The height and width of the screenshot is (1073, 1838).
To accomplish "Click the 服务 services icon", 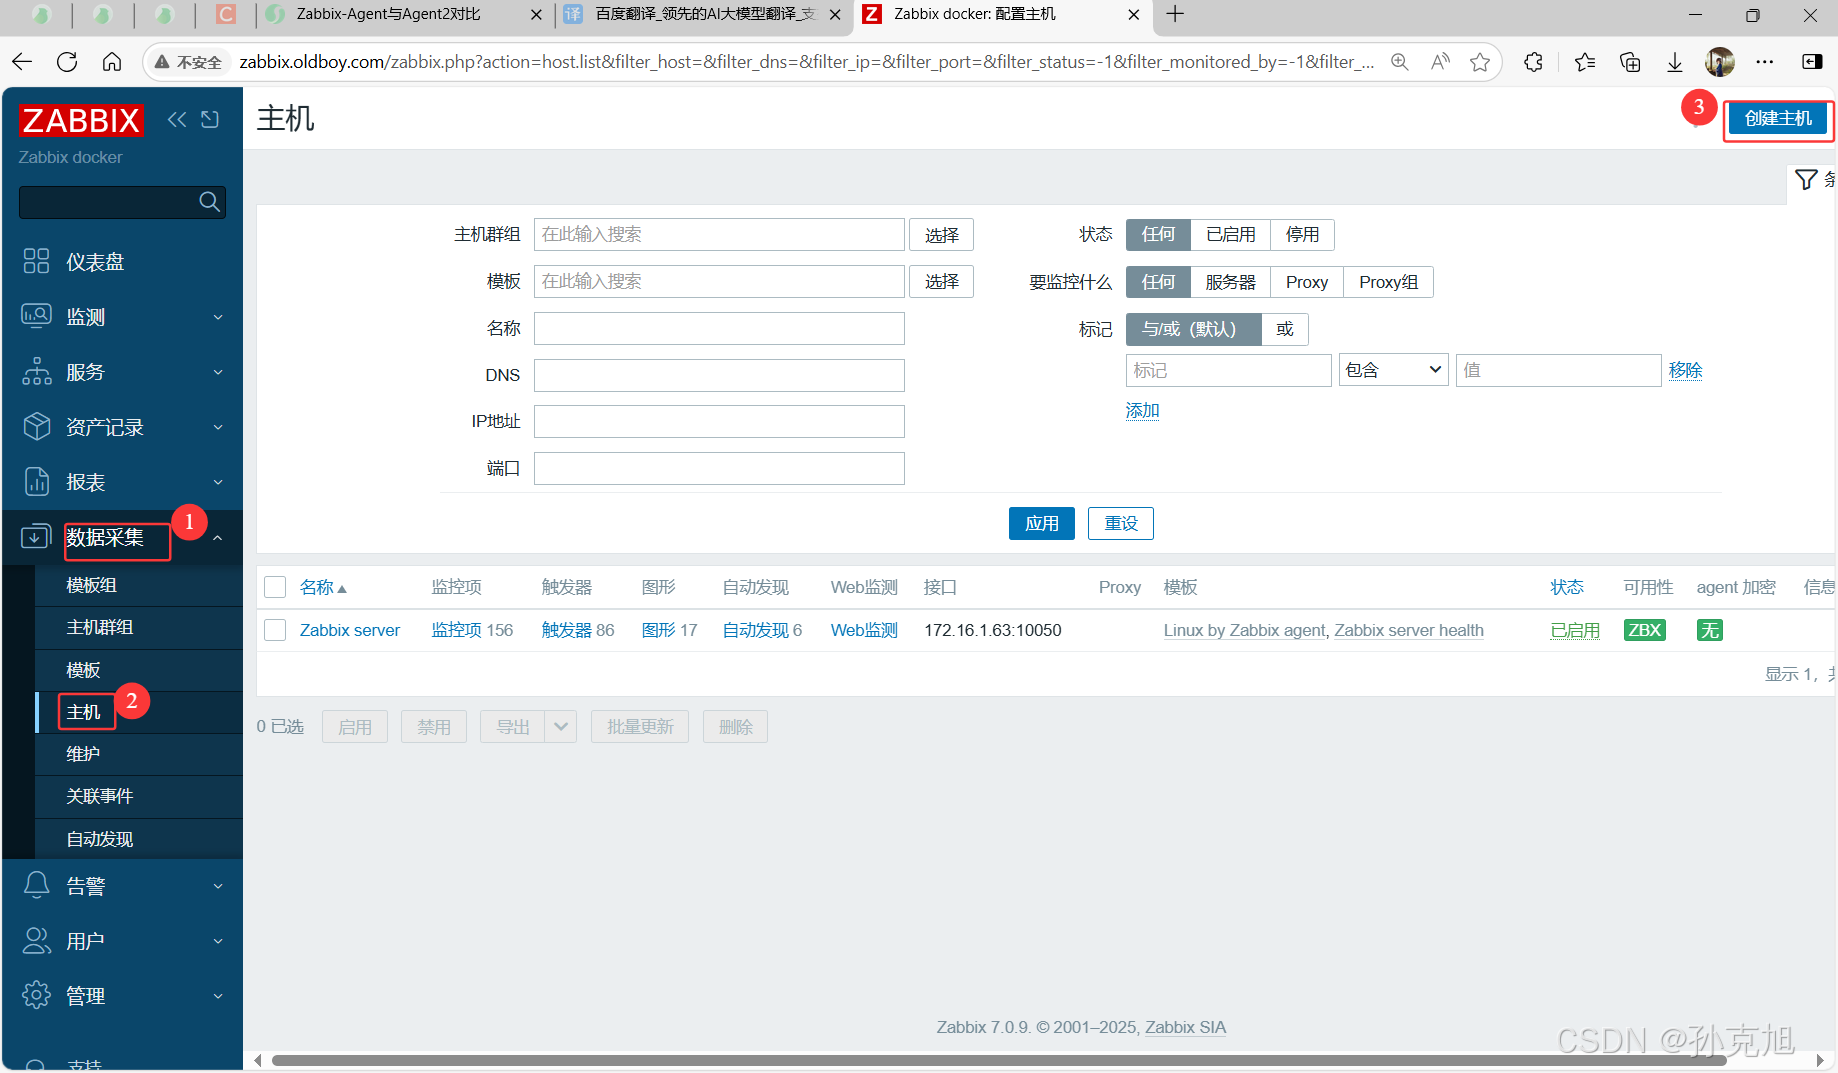I will click(x=37, y=371).
